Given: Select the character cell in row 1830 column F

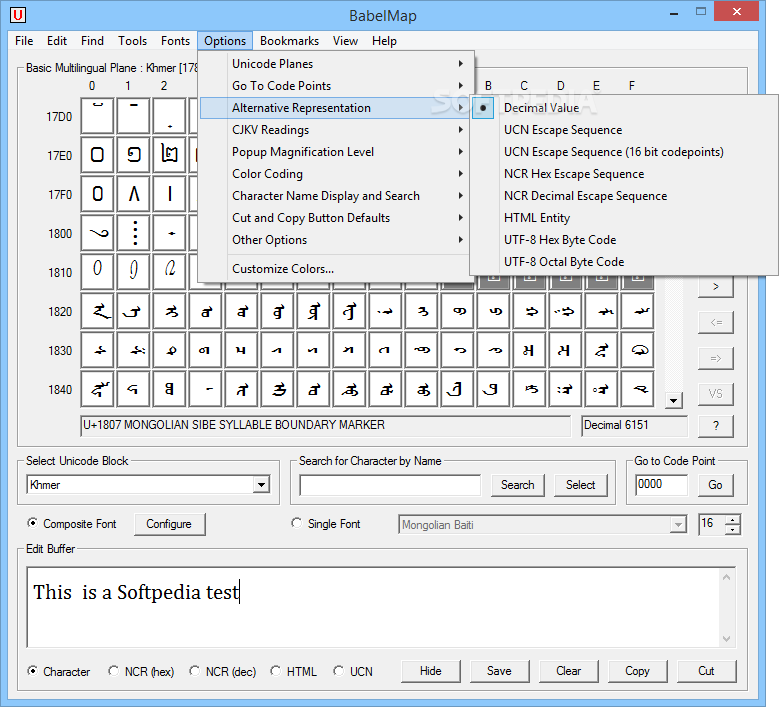Looking at the screenshot, I should (x=637, y=350).
